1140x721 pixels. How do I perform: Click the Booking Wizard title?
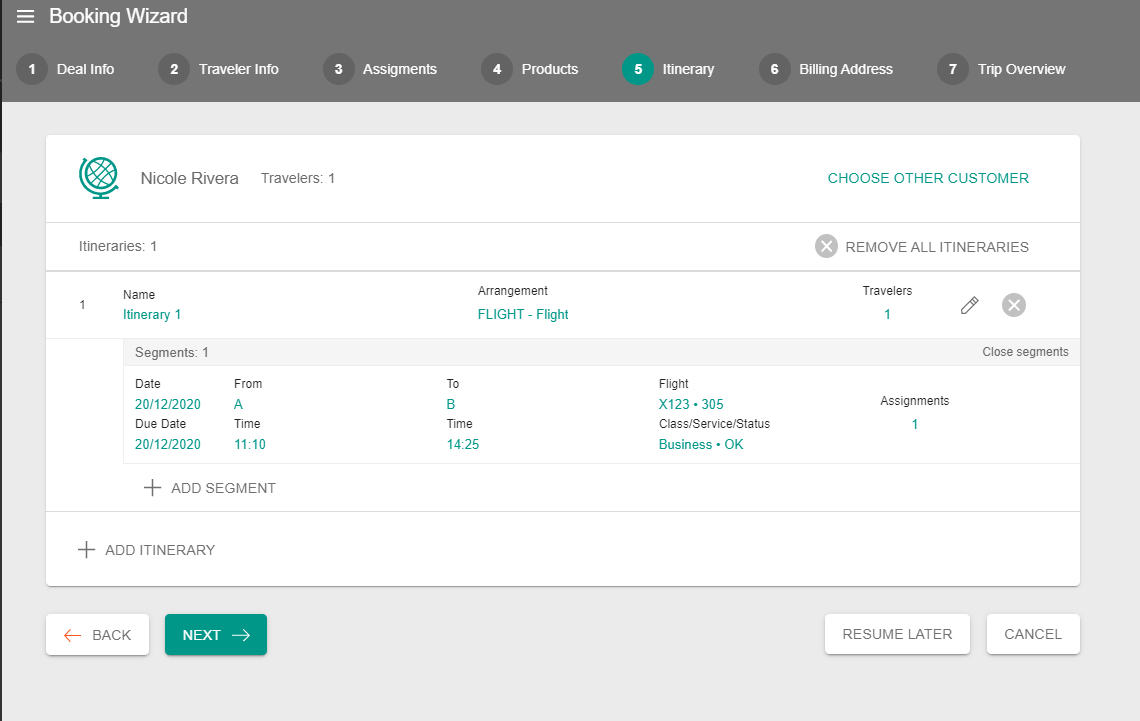[118, 16]
